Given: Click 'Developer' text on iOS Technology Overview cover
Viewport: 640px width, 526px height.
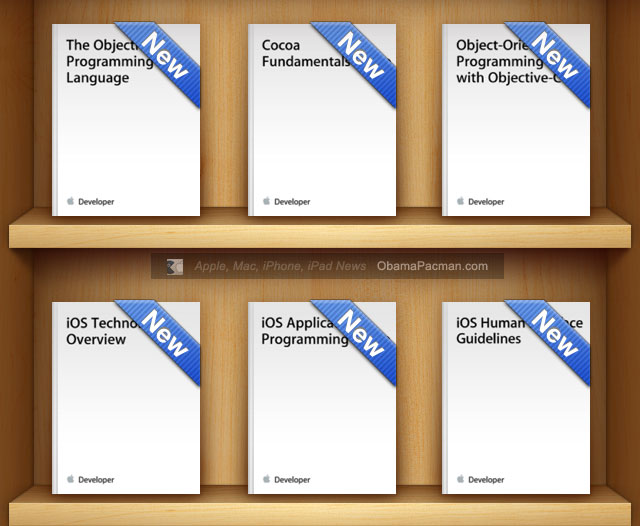Looking at the screenshot, I should click(96, 480).
